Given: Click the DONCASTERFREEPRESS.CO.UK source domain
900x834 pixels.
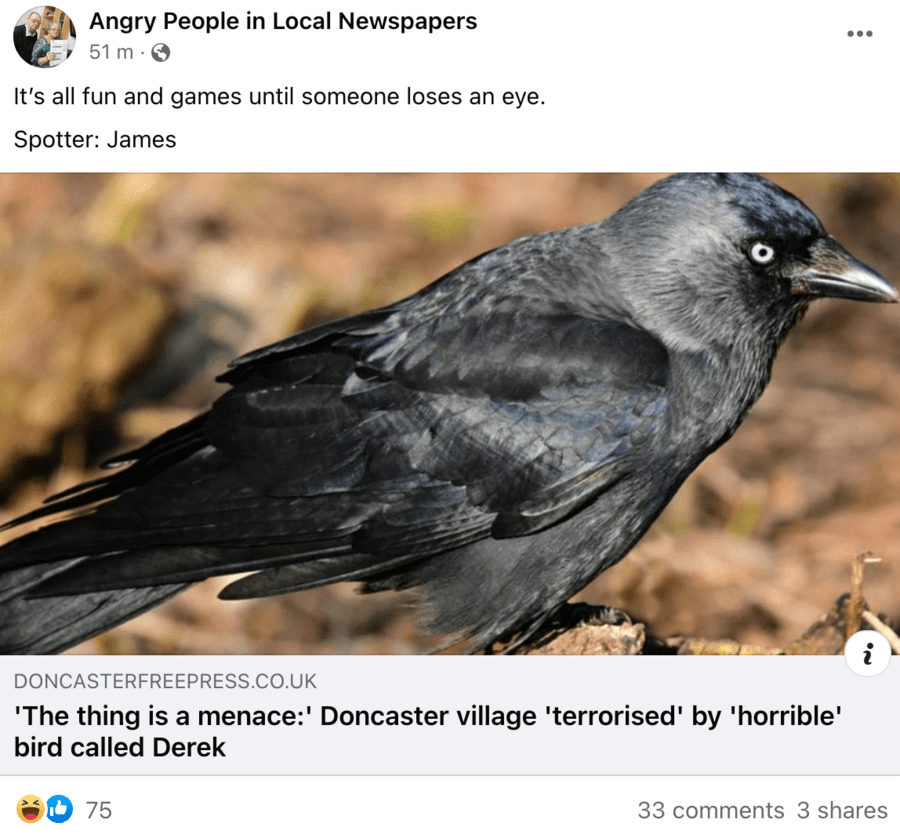Looking at the screenshot, I should point(165,681).
